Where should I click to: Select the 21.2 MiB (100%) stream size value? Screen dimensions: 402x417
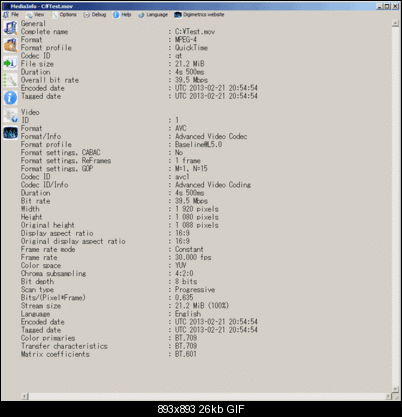click(x=202, y=306)
